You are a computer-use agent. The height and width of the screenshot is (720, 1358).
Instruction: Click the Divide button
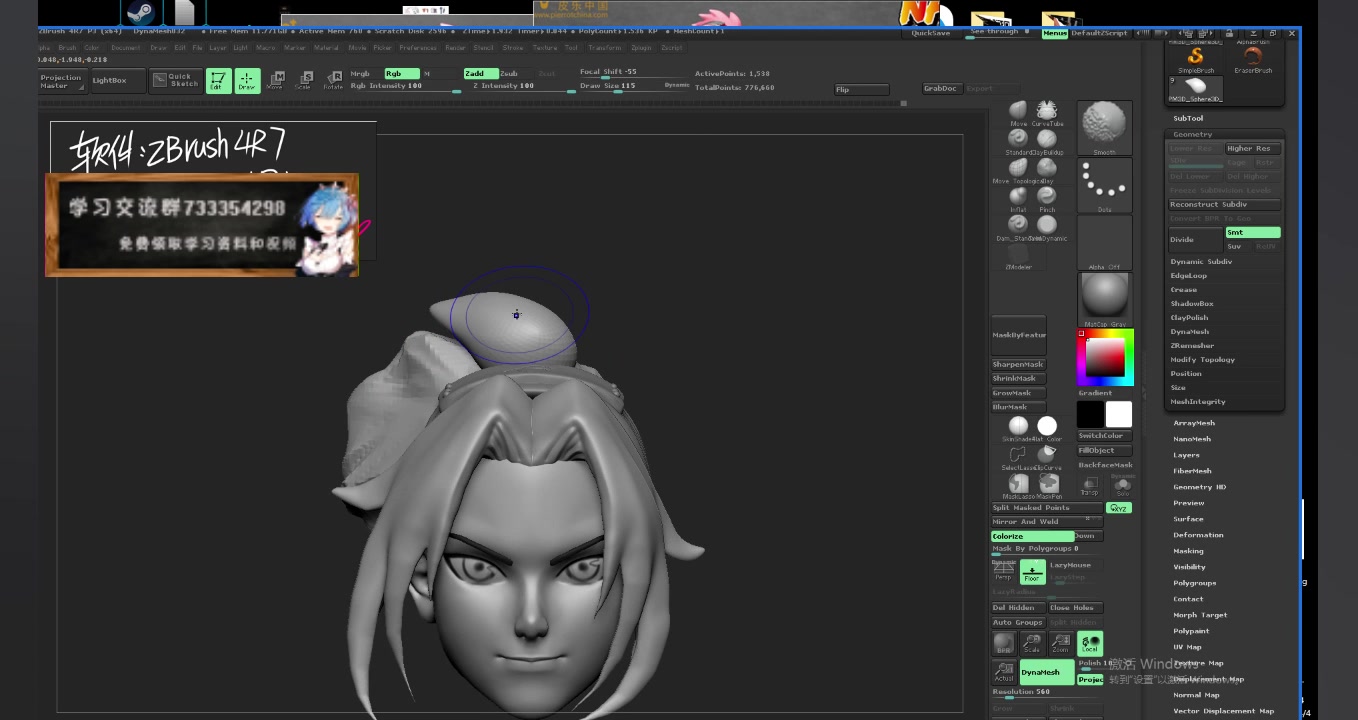[x=1196, y=240]
